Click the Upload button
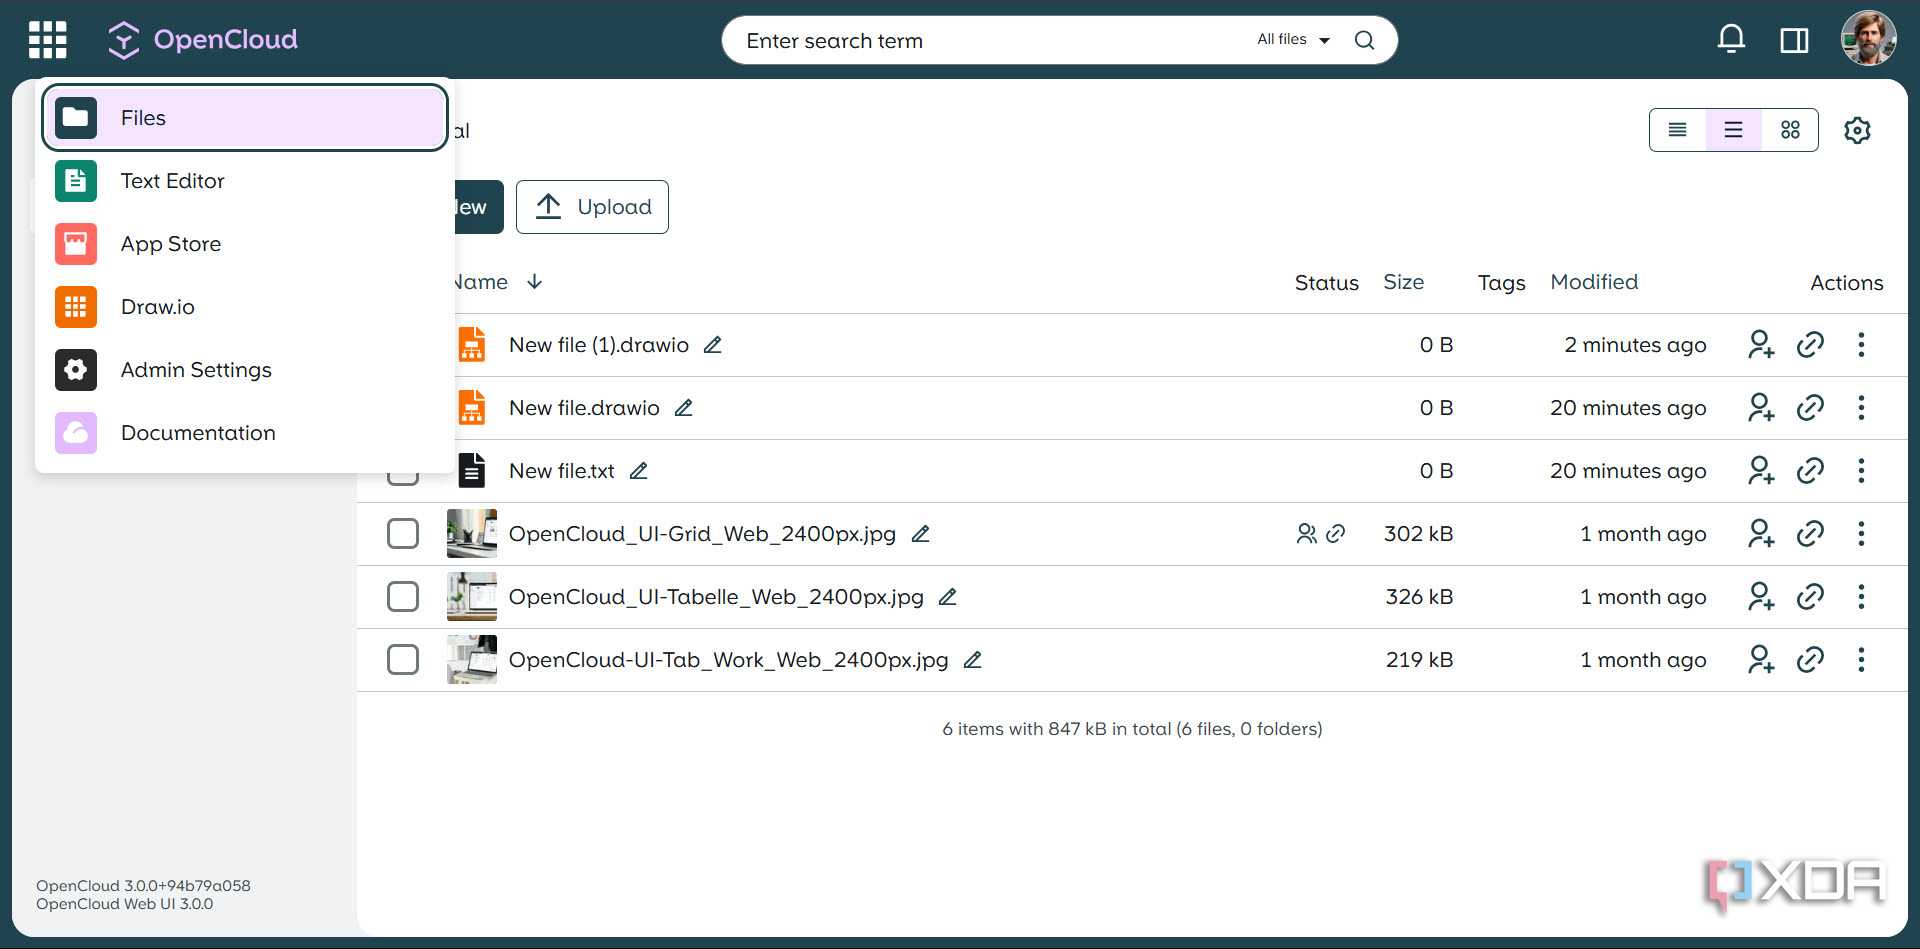 pyautogui.click(x=592, y=207)
